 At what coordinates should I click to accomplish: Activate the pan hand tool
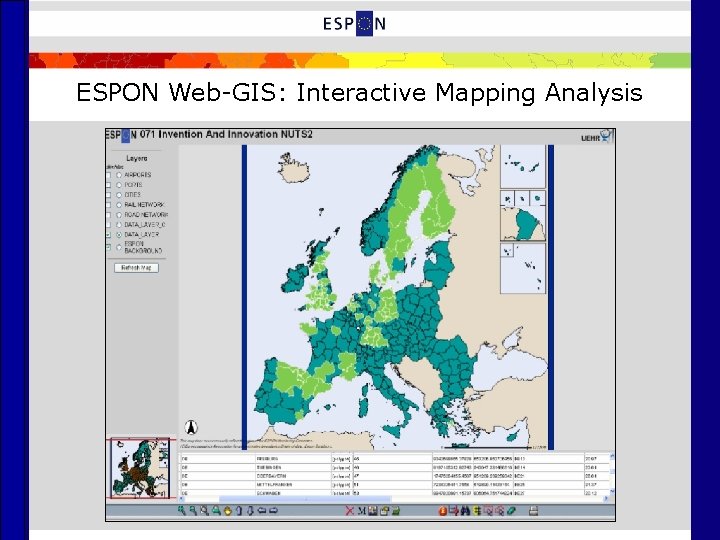[228, 510]
